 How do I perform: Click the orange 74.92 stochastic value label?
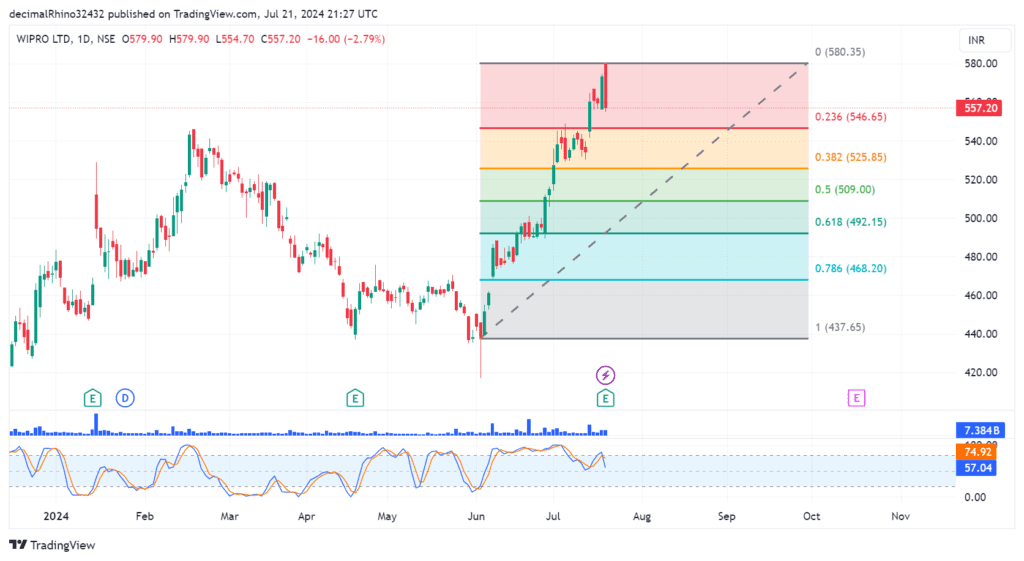pyautogui.click(x=976, y=451)
